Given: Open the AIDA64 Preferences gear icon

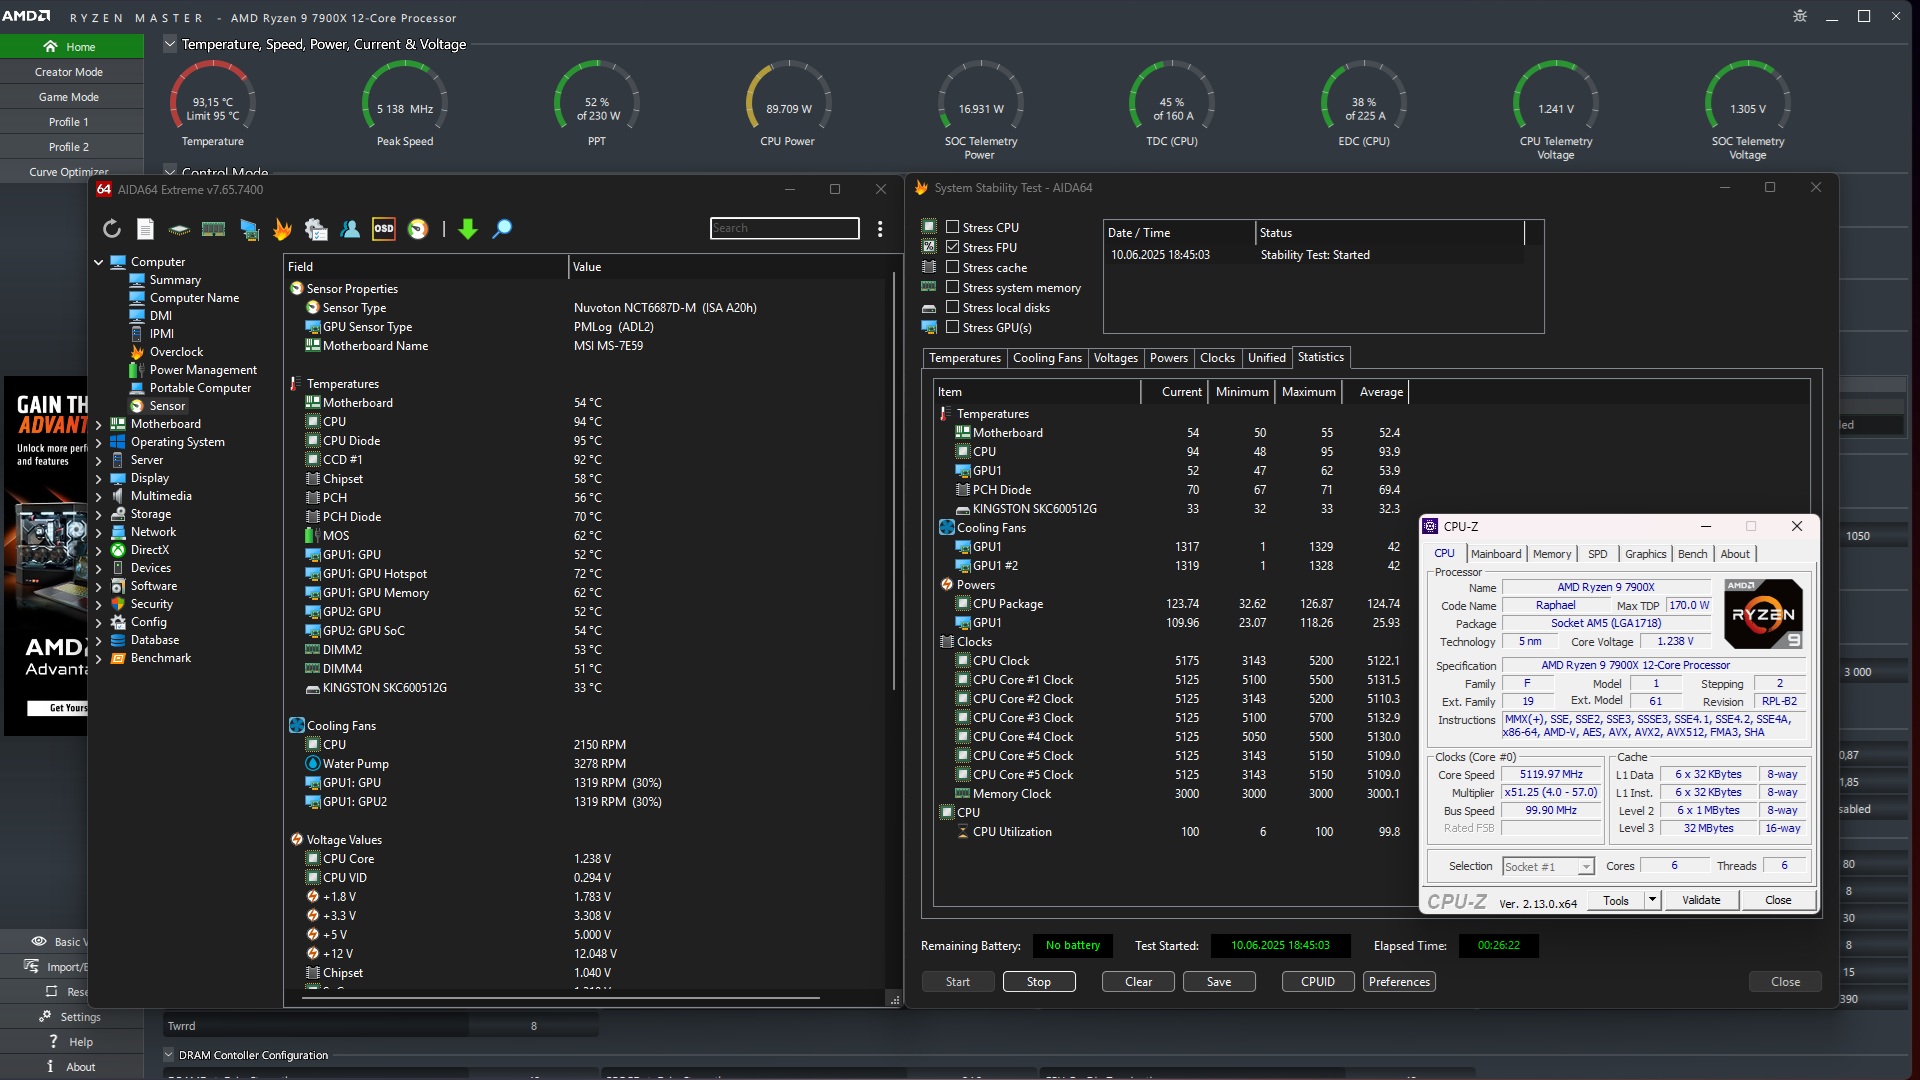Looking at the screenshot, I should coord(316,229).
